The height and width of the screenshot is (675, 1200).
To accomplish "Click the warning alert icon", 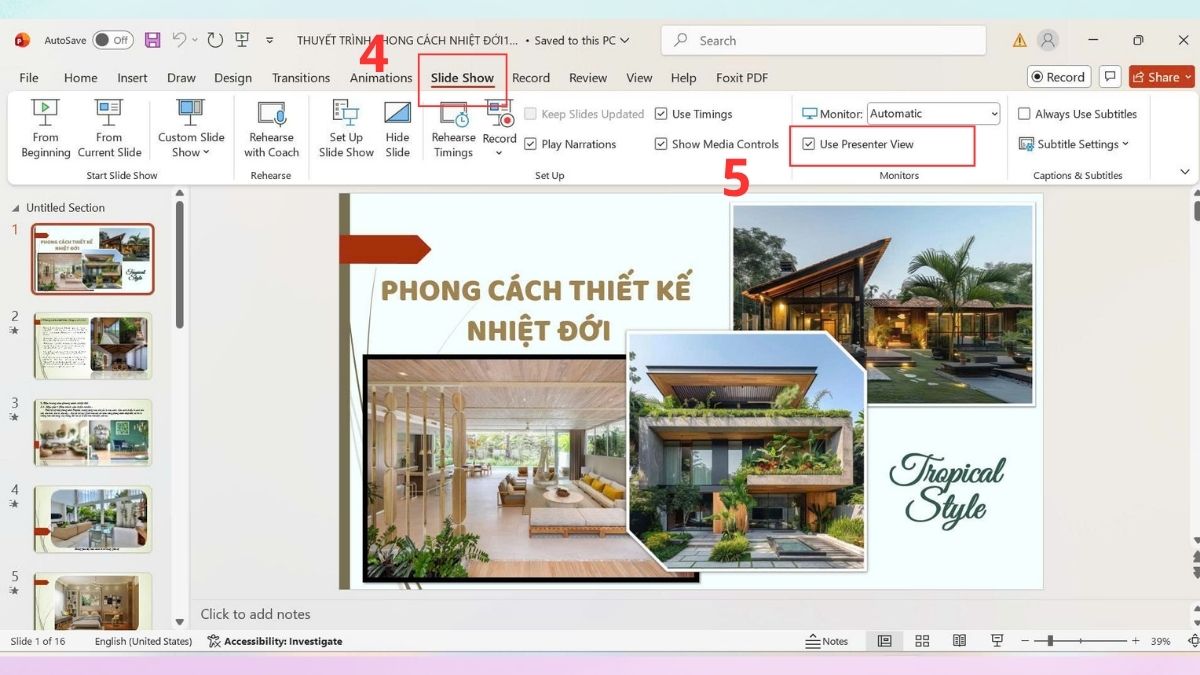I will pos(1019,40).
